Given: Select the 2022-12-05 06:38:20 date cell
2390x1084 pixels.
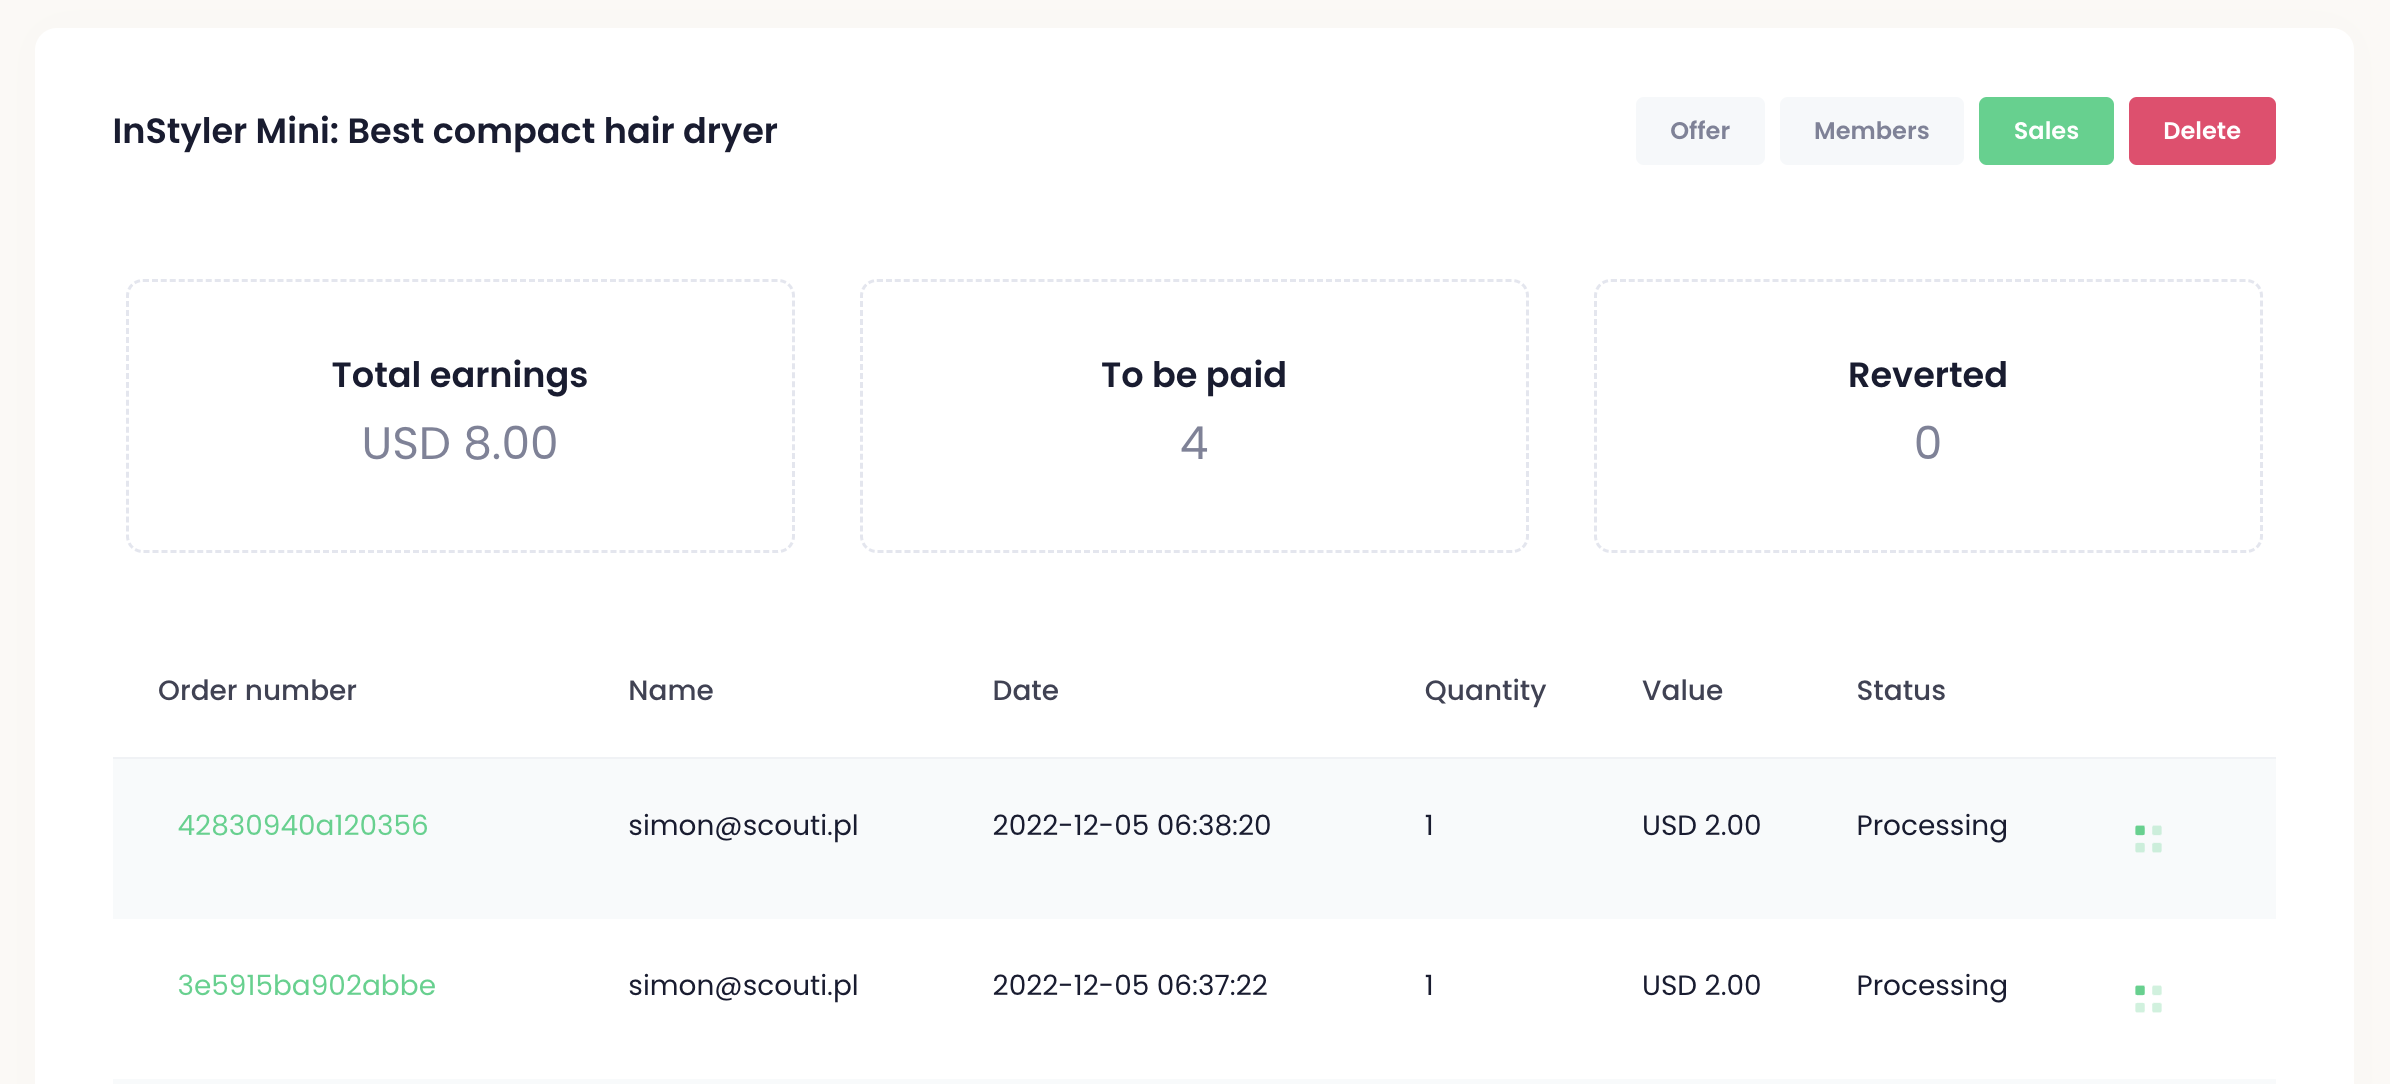Looking at the screenshot, I should (x=1131, y=825).
